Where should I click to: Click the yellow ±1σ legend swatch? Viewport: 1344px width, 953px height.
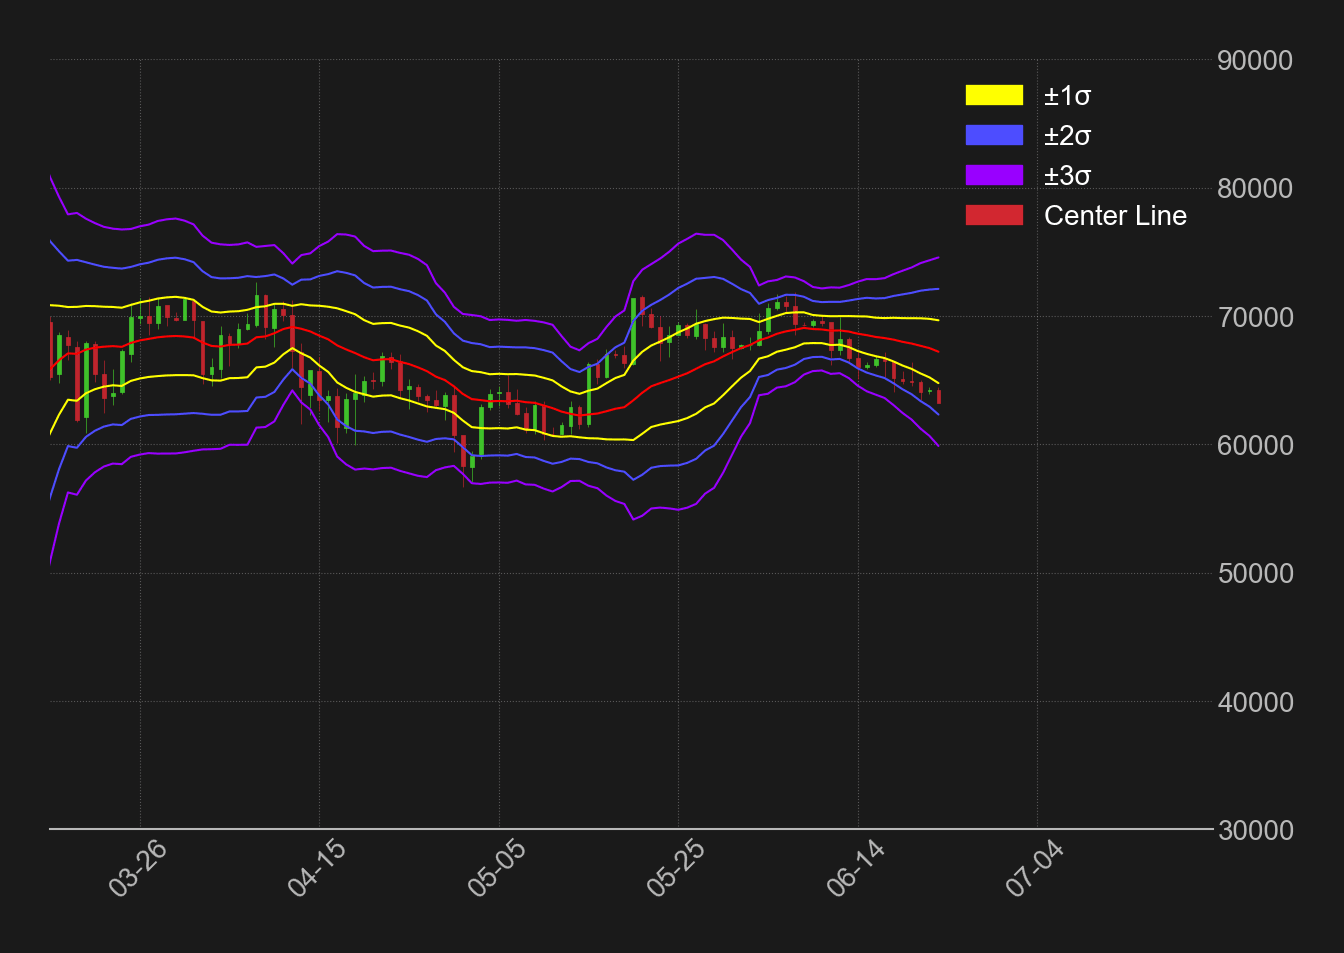click(994, 96)
